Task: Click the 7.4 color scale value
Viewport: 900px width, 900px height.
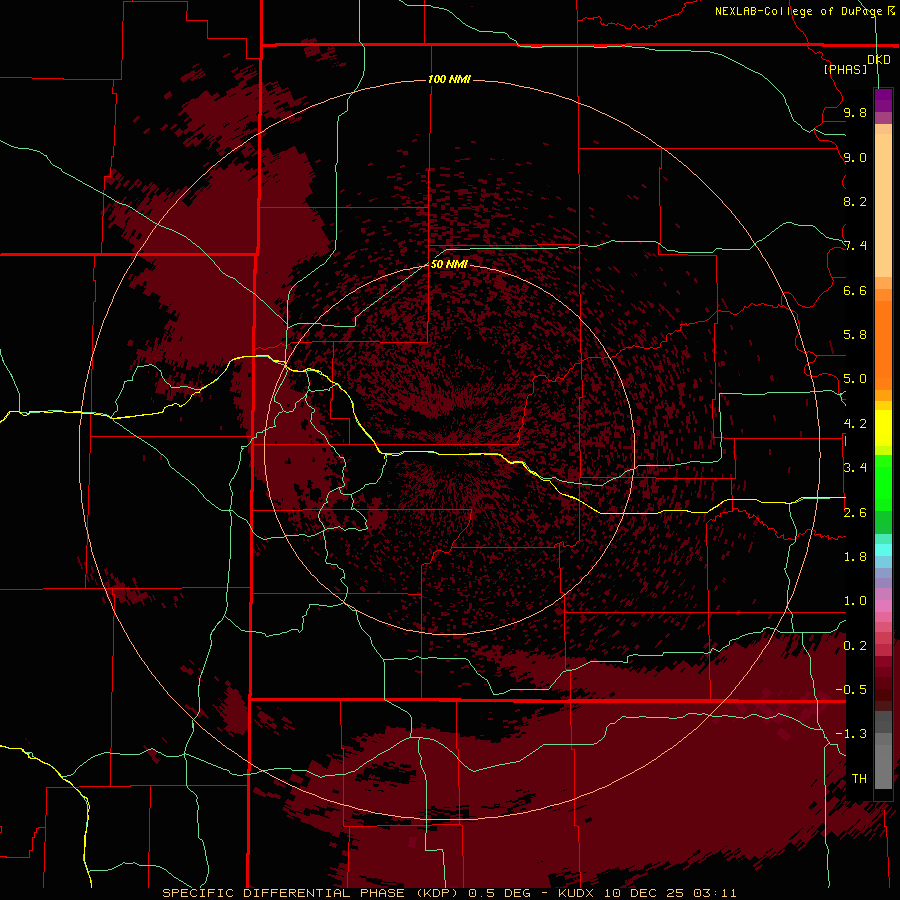Action: coord(855,246)
